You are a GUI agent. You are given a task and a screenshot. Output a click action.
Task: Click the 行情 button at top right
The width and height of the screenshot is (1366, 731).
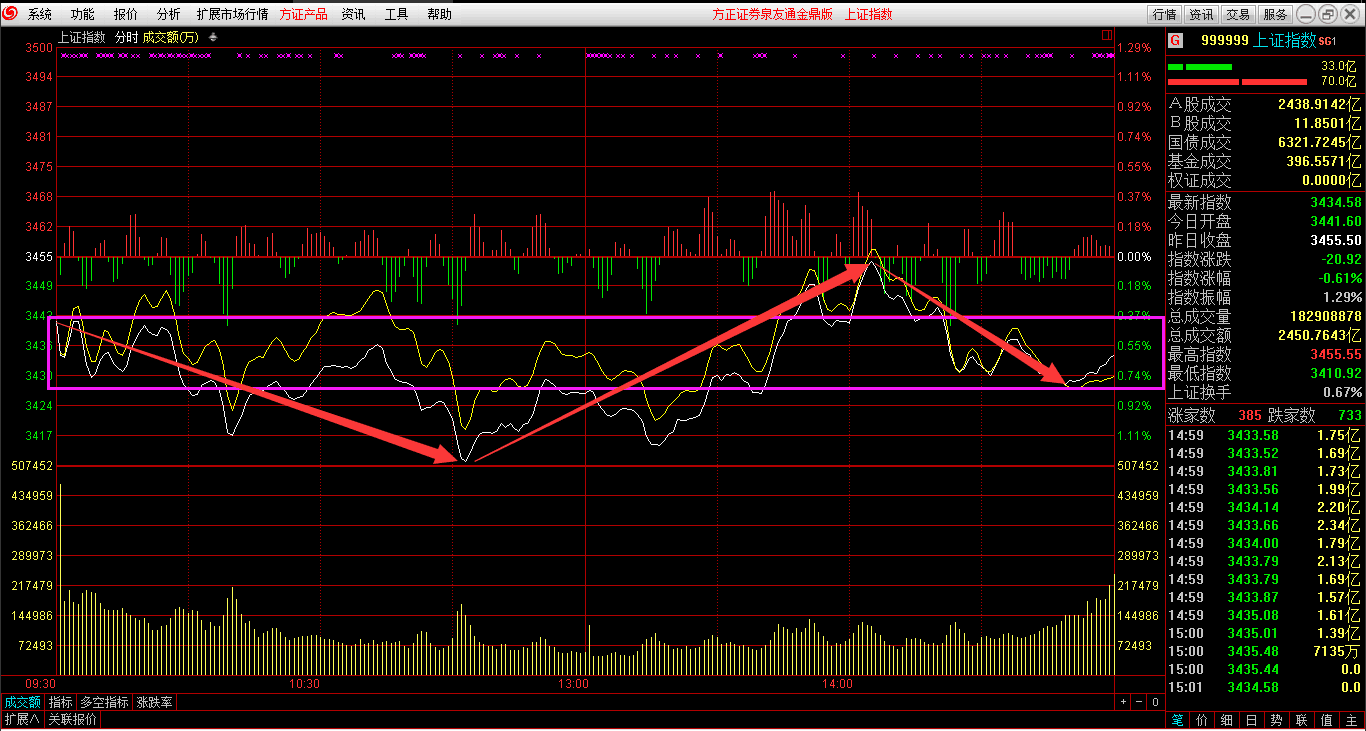click(x=1164, y=14)
